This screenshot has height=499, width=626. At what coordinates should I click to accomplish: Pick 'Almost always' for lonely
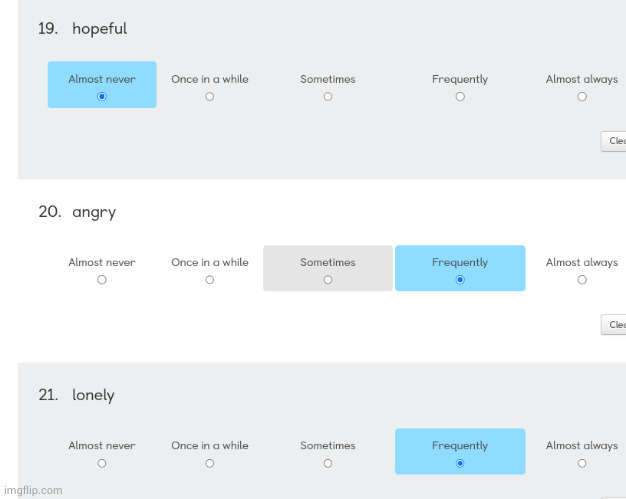[582, 463]
